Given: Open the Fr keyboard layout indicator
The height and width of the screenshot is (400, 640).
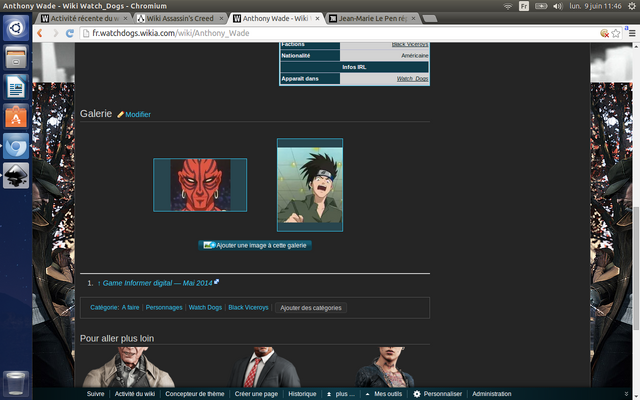Looking at the screenshot, I should click(x=524, y=6).
